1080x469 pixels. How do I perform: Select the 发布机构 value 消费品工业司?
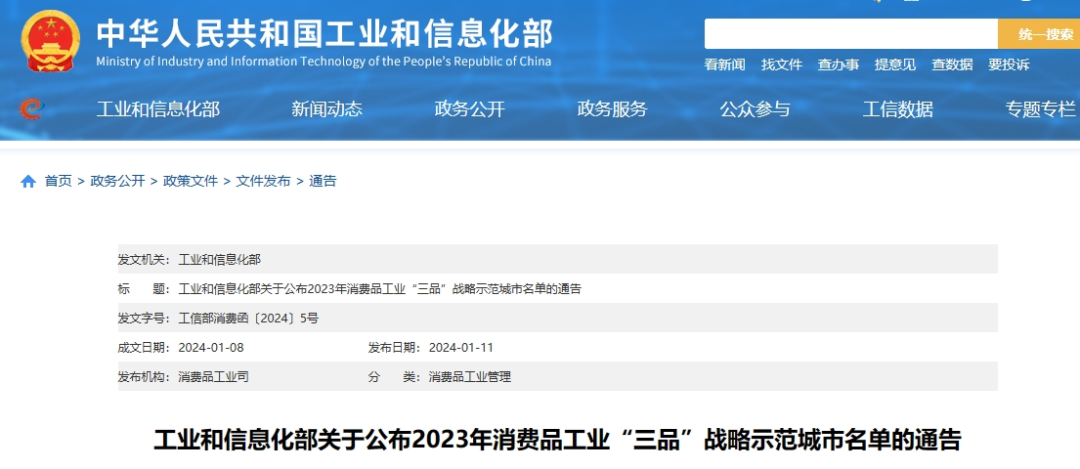click(214, 377)
